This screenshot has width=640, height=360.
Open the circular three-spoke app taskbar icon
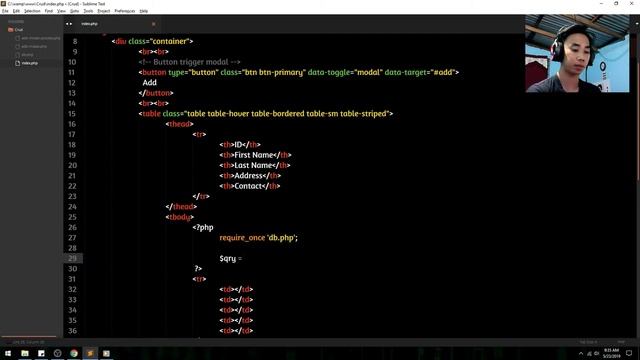pyautogui.click(x=58, y=353)
